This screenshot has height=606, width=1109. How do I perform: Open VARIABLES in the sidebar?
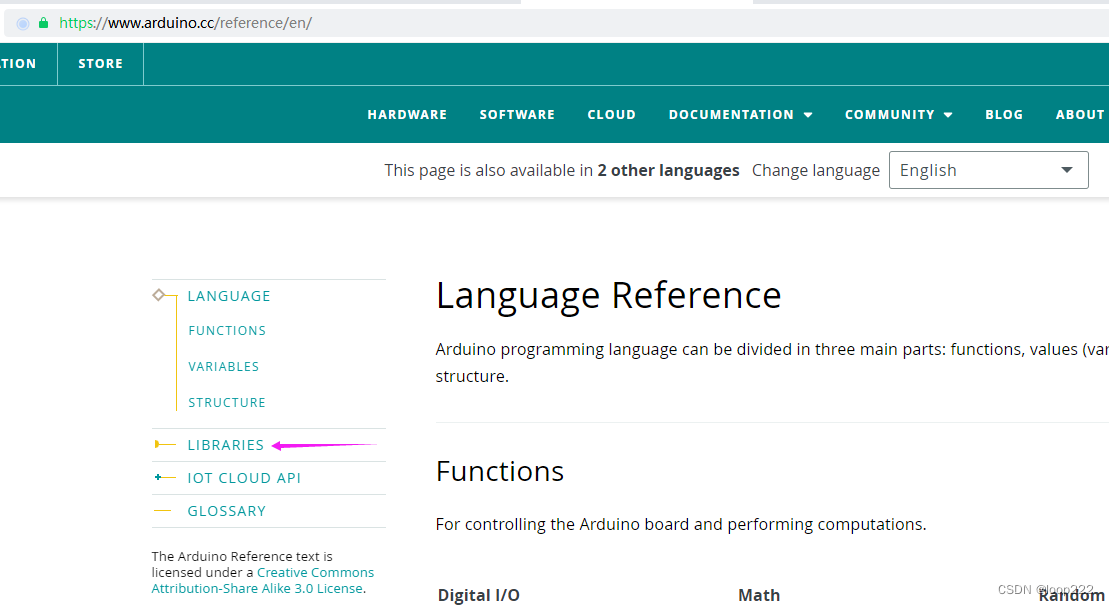[223, 367]
